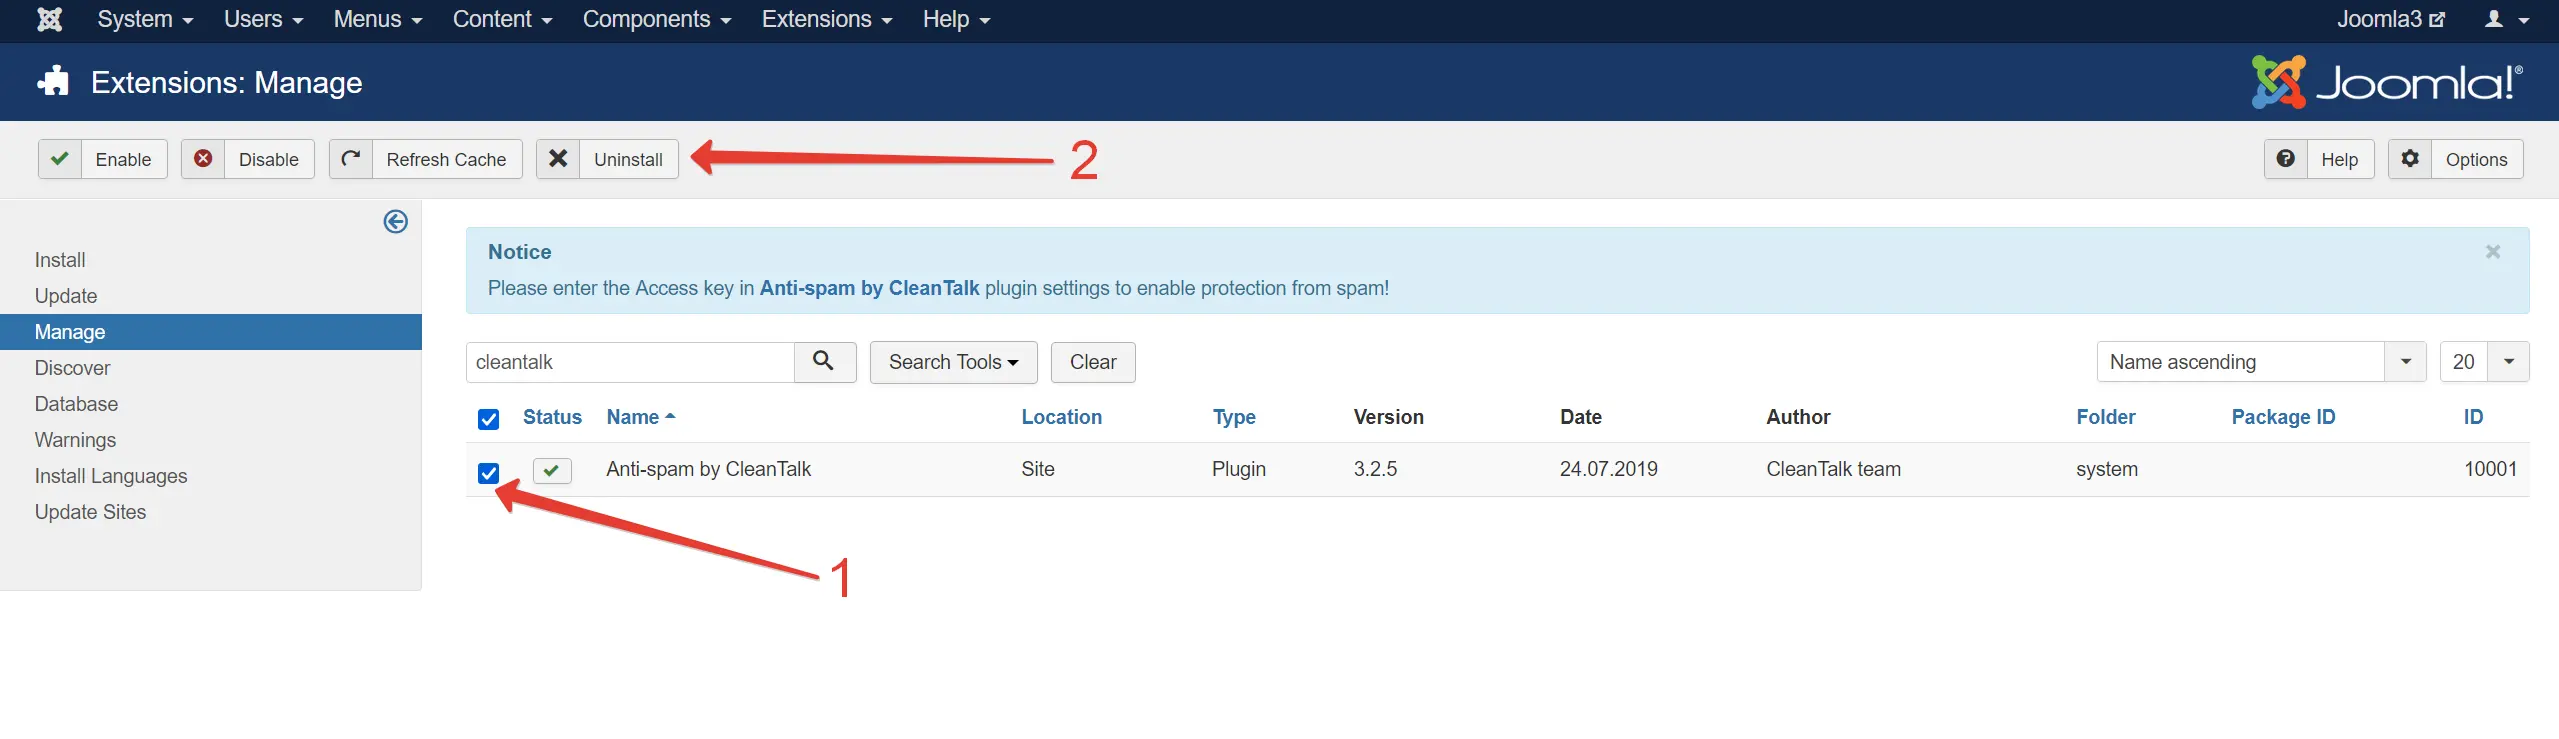
Task: Open Anti-spam by CleanTalk link in notice
Action: point(869,288)
